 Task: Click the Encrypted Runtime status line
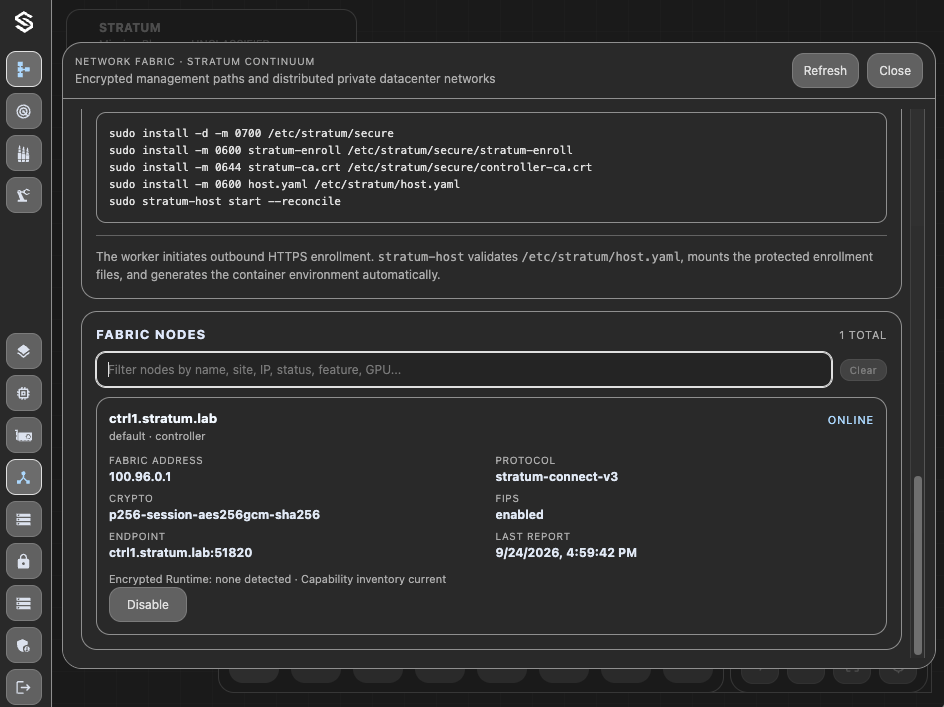278,579
